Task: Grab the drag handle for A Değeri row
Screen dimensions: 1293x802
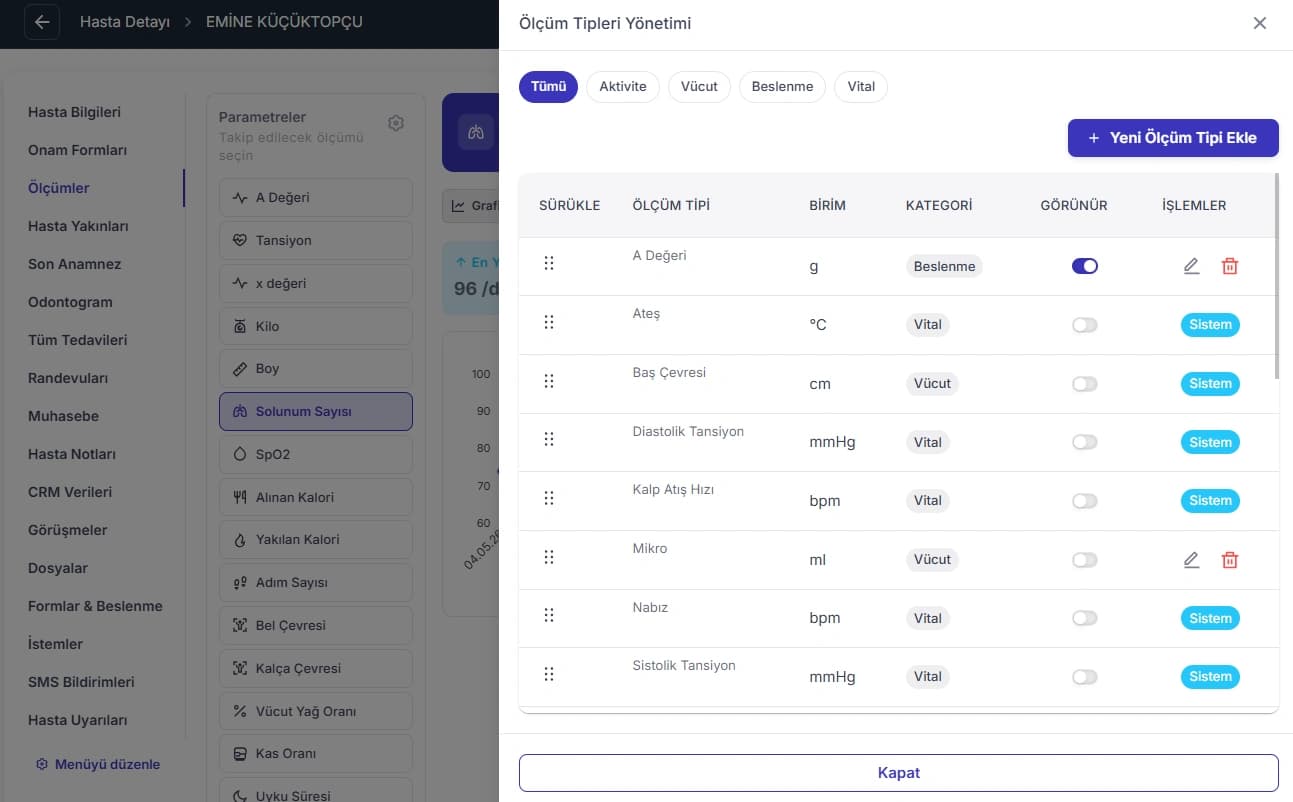Action: click(549, 263)
